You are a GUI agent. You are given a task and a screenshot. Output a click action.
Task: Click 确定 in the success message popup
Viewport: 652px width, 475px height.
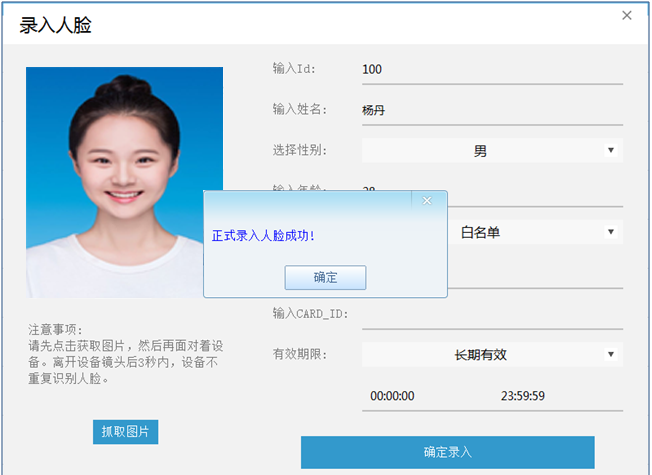[x=325, y=277]
